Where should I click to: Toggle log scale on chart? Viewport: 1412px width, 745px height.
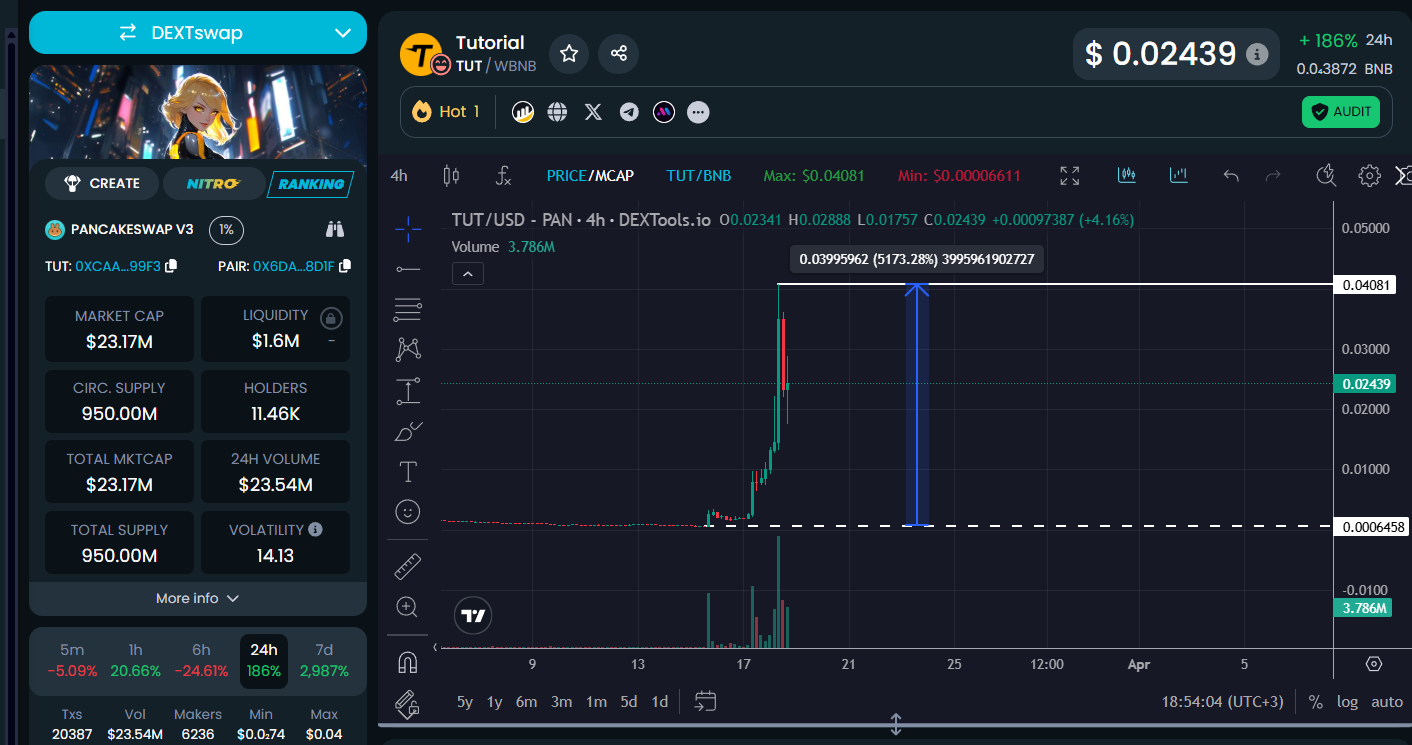1347,701
